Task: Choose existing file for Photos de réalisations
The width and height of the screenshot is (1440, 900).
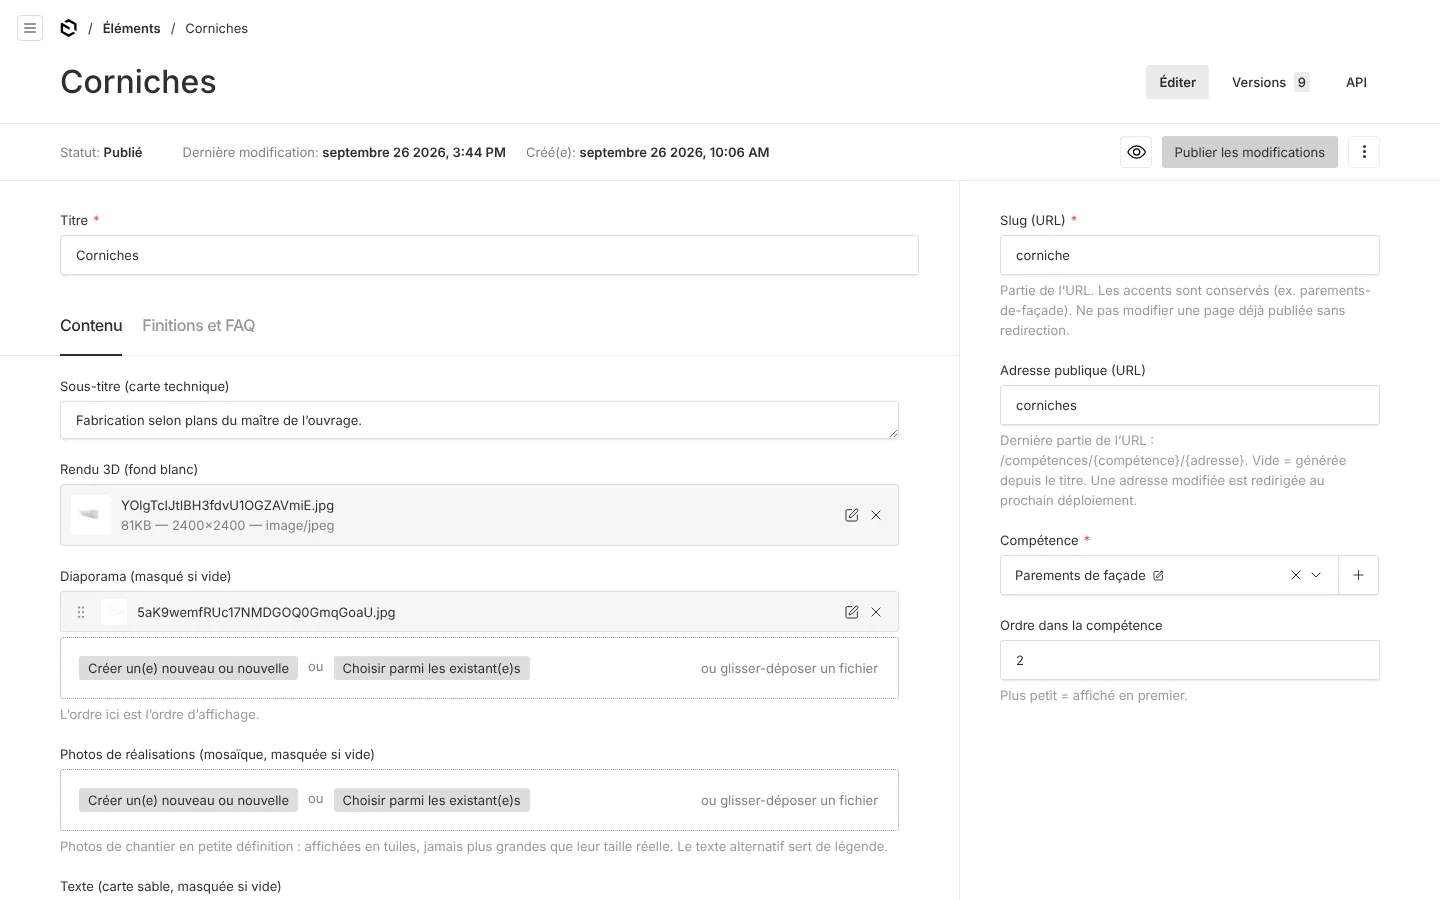Action: [431, 800]
